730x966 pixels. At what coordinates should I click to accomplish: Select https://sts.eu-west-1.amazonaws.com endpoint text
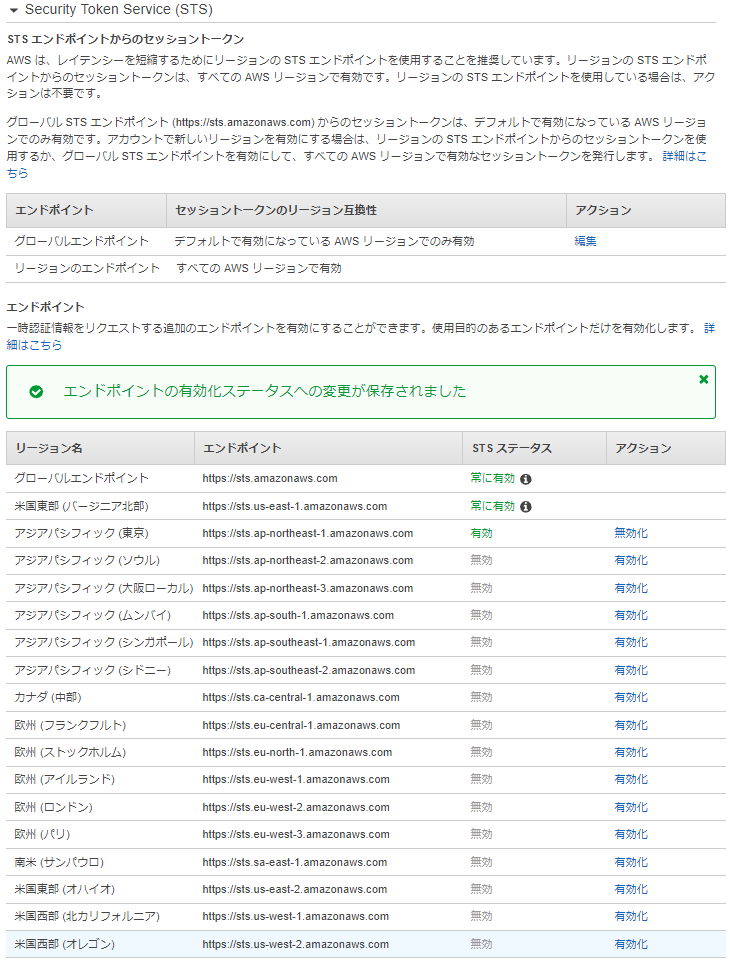click(296, 779)
